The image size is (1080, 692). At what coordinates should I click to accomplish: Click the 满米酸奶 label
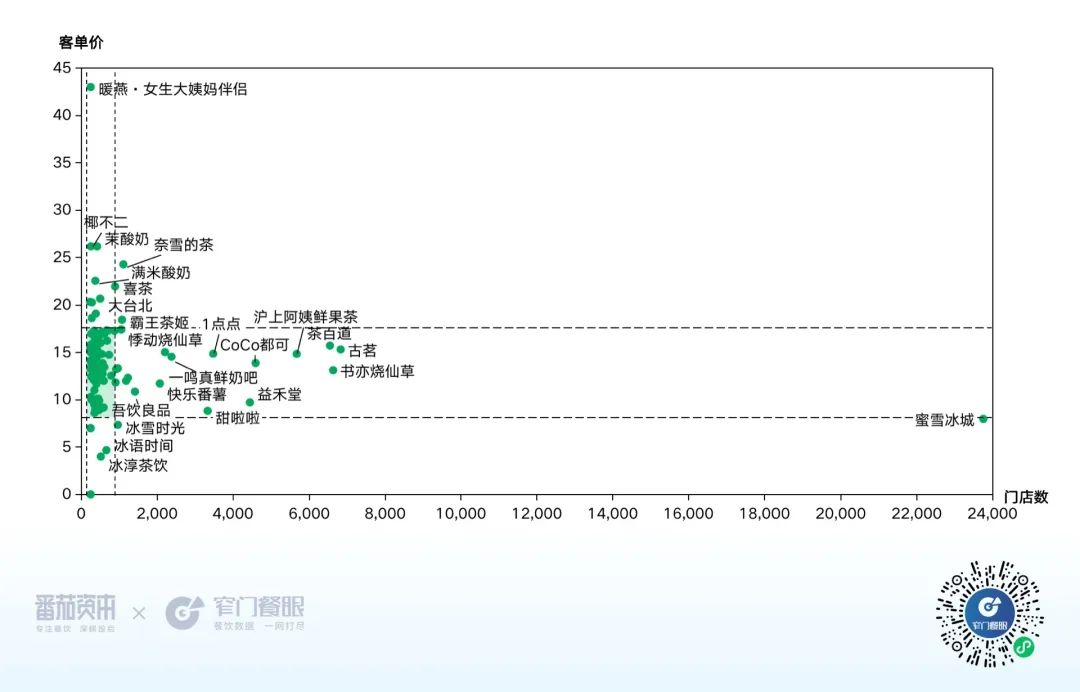click(160, 273)
